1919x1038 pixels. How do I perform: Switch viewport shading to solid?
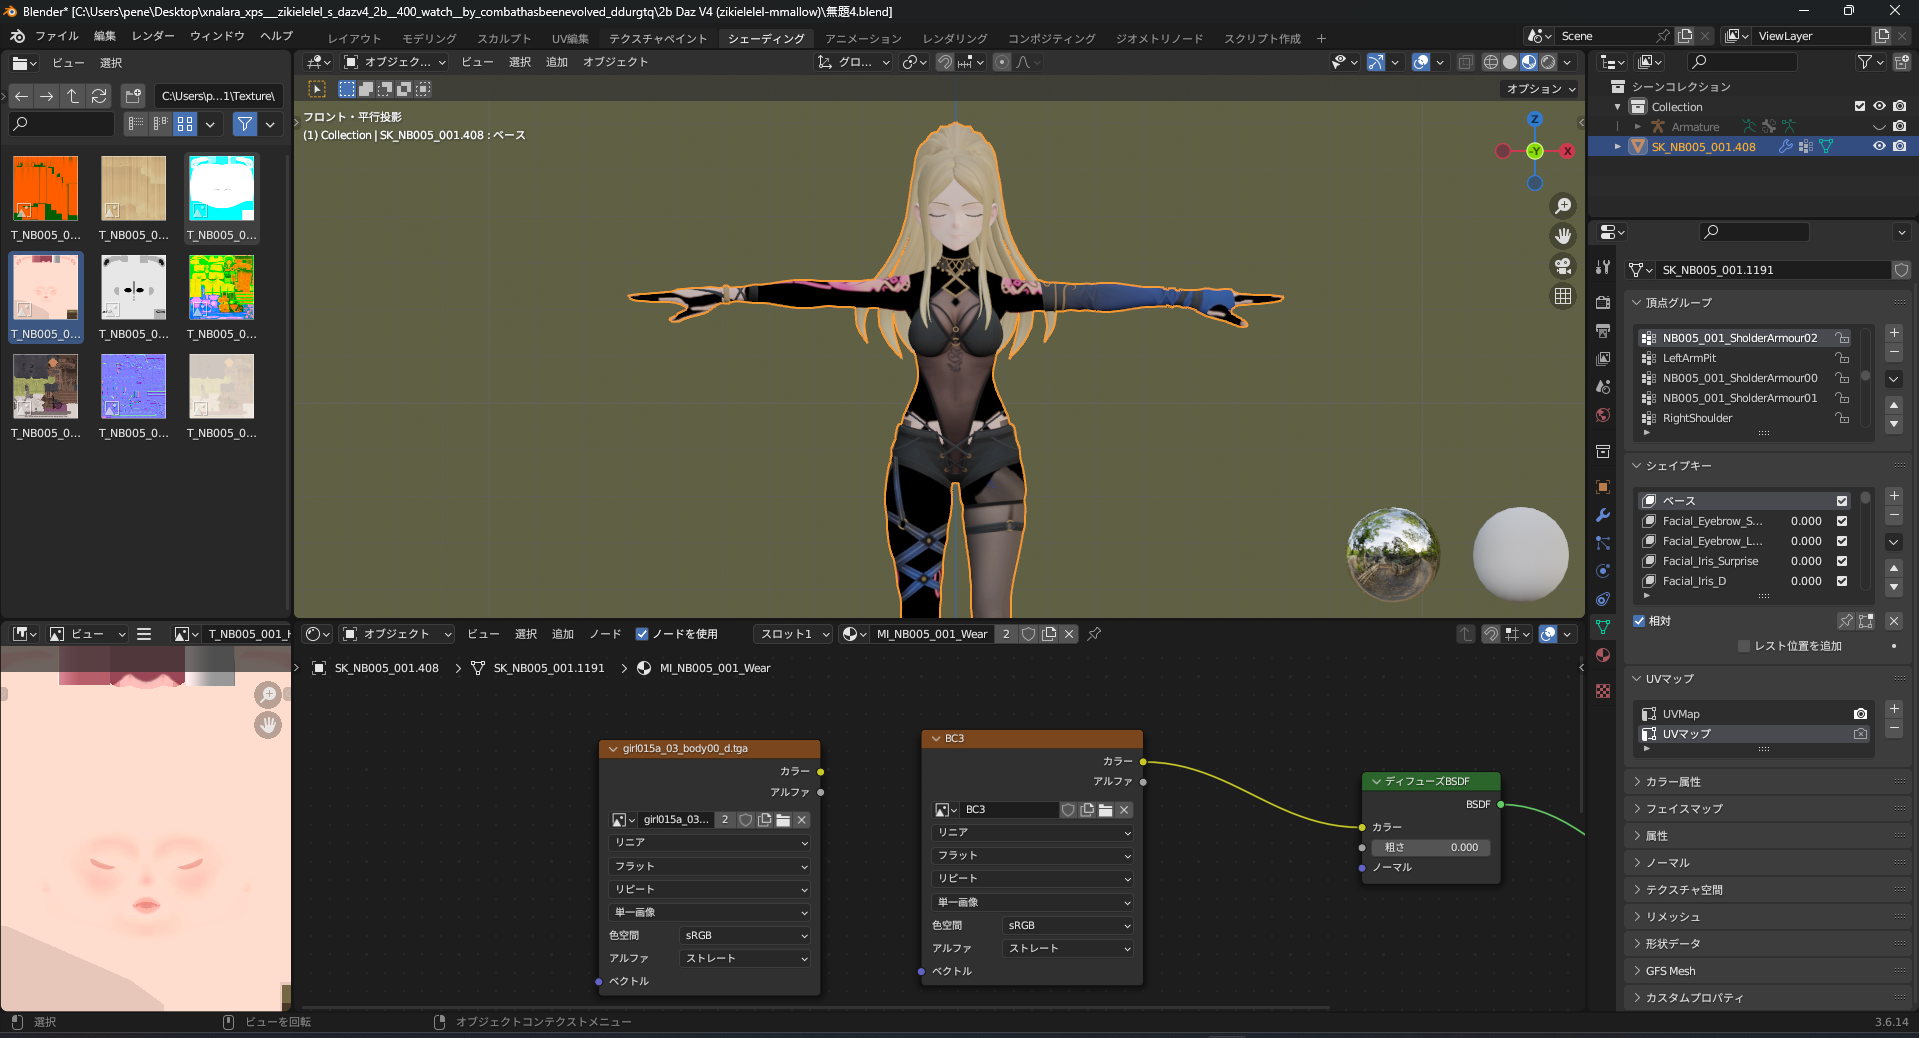(x=1510, y=62)
